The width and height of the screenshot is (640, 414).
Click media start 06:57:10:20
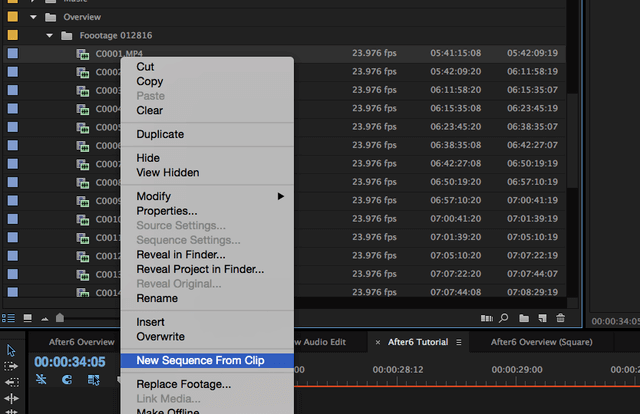click(456, 200)
